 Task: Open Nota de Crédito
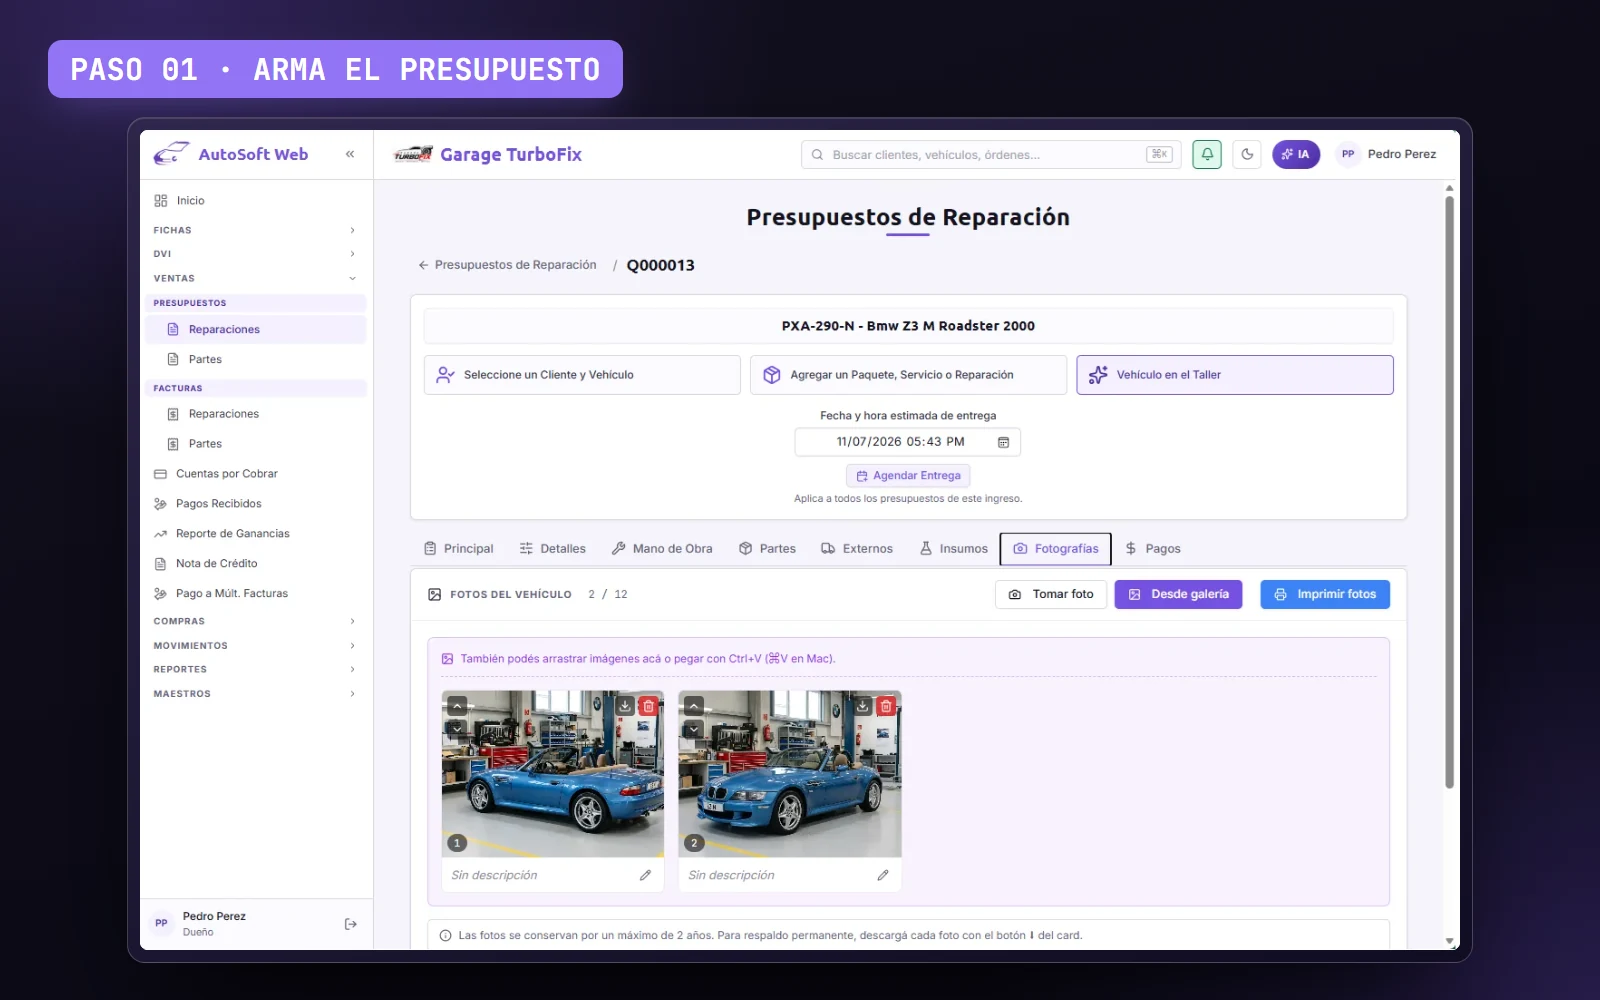217,564
